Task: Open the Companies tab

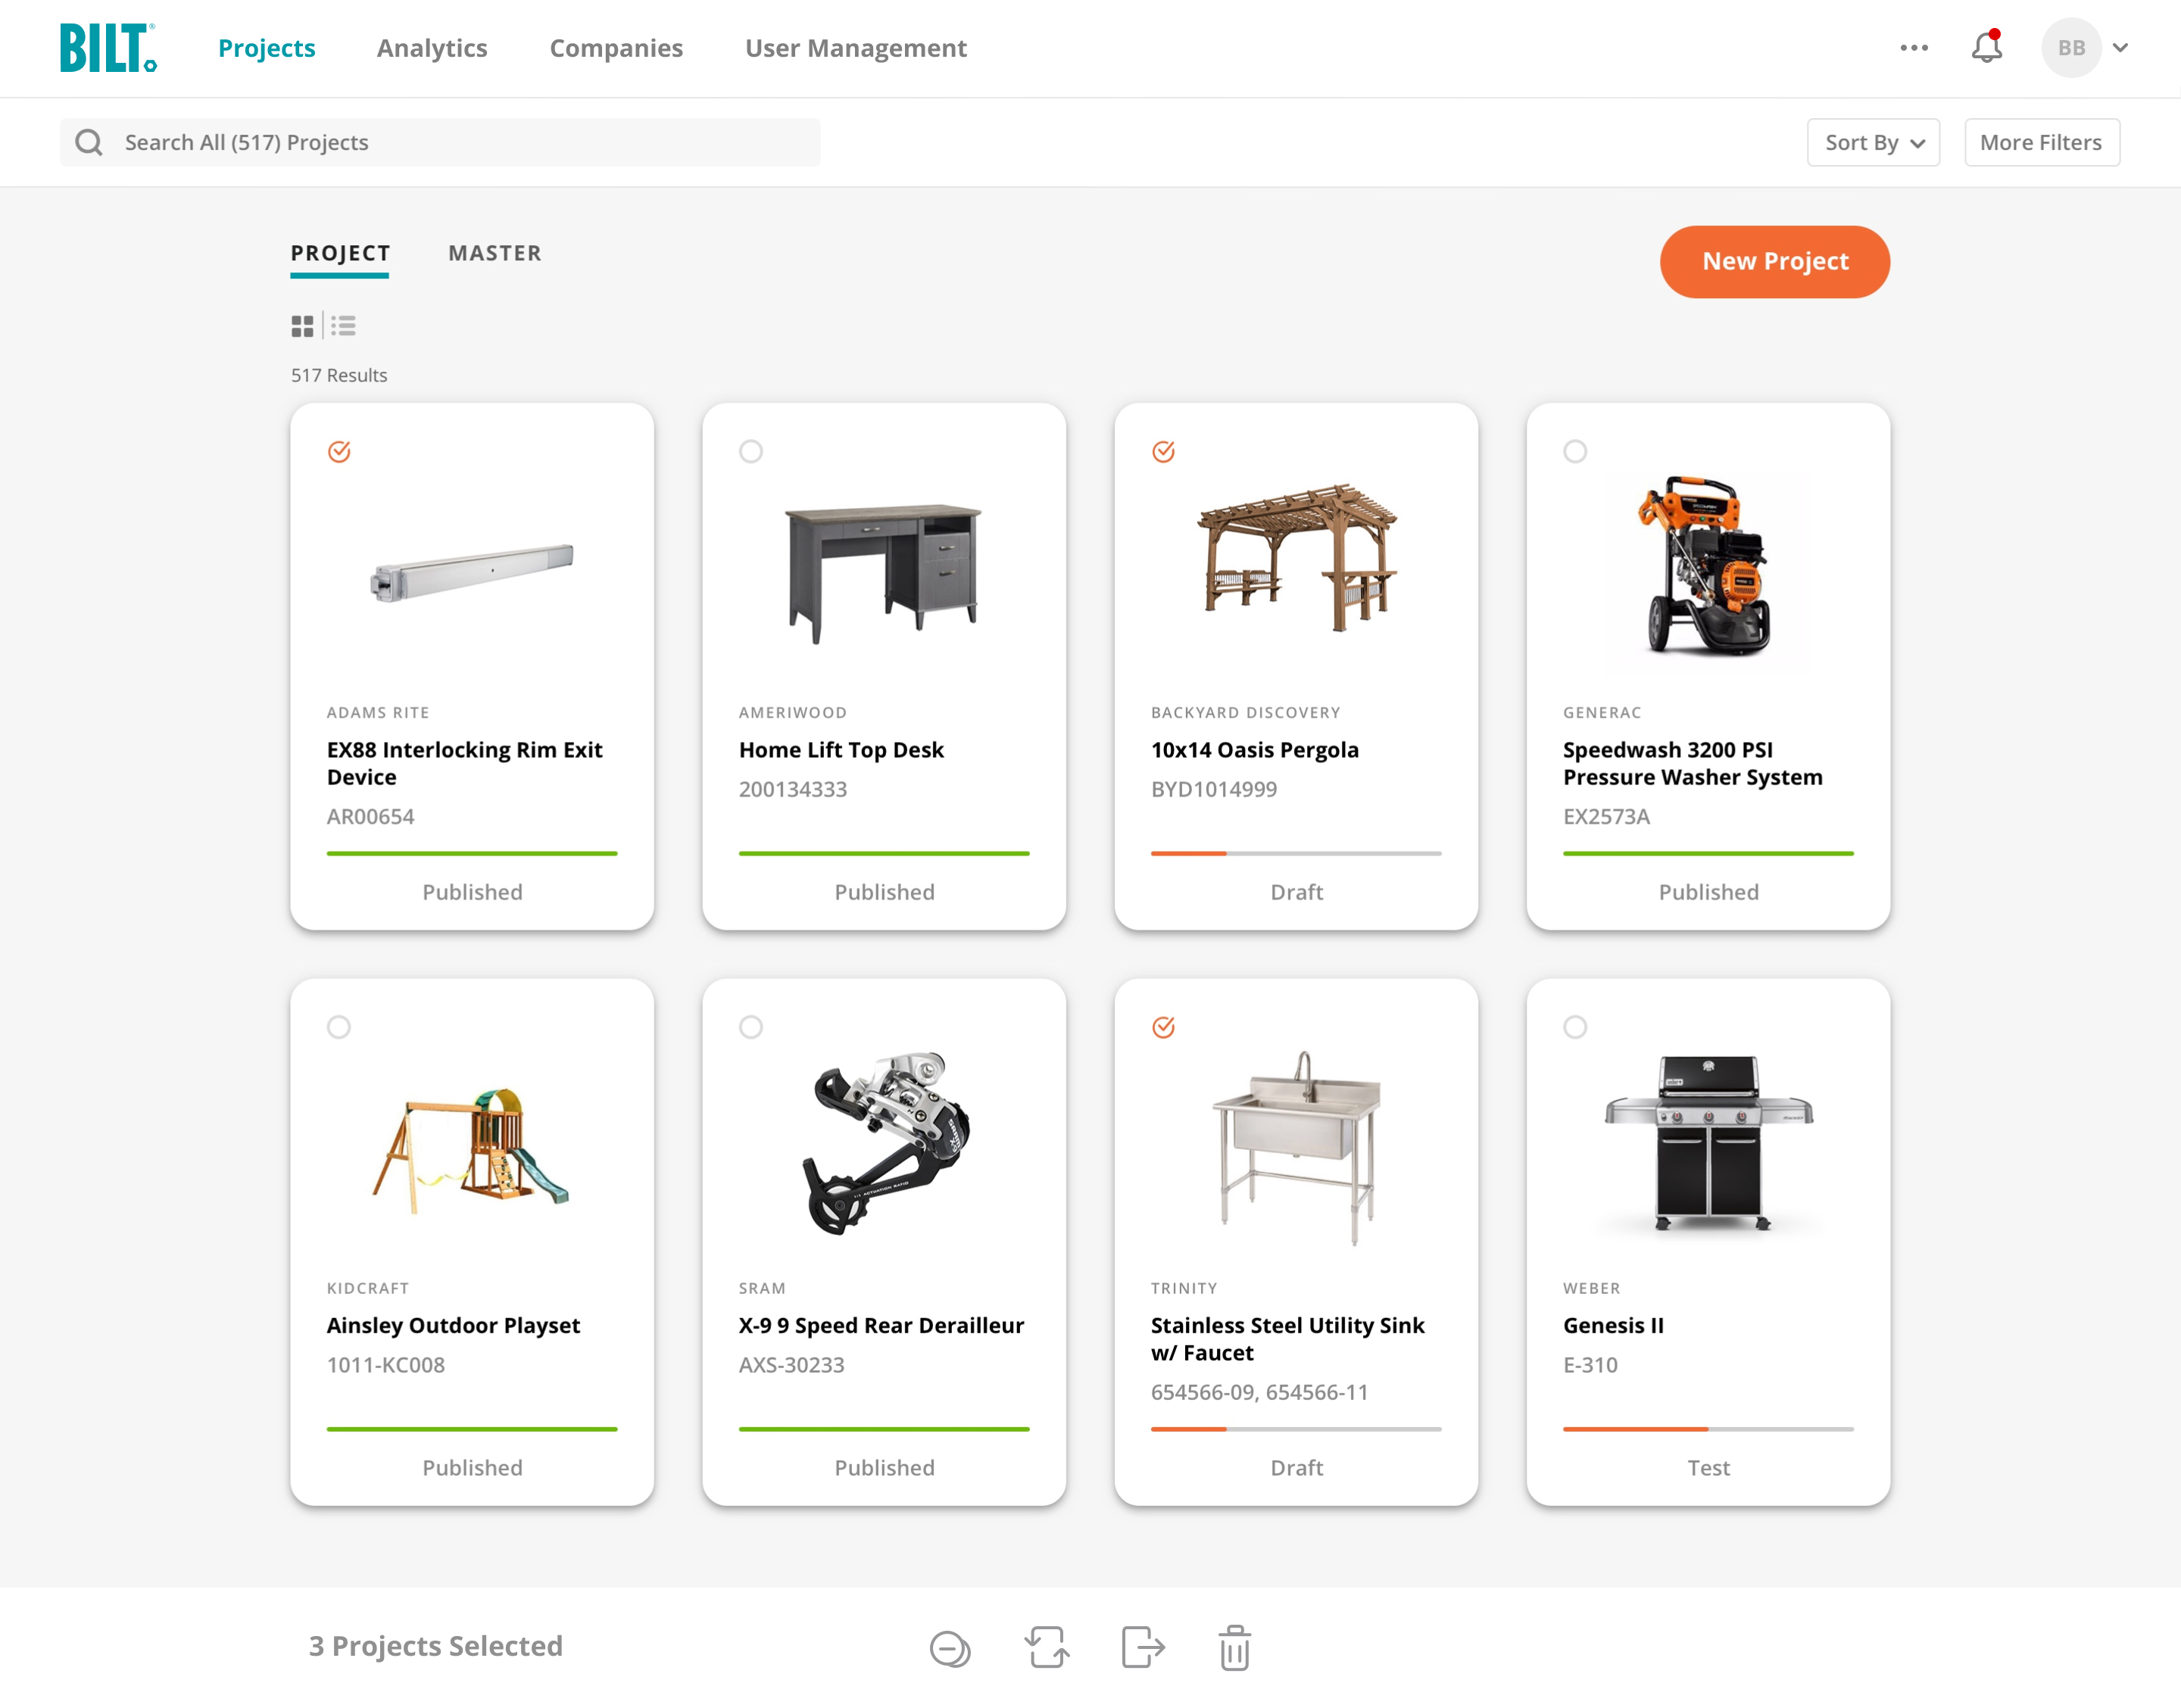Action: (616, 48)
